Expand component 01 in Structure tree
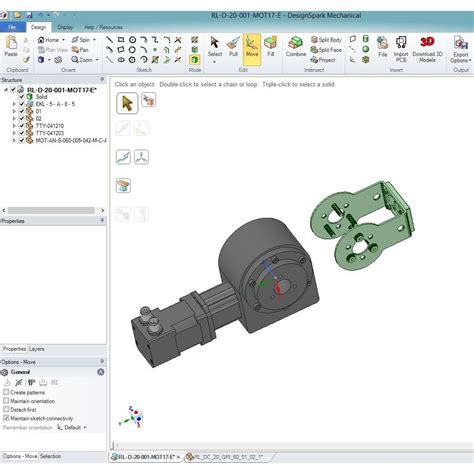Screen dimensions: 474x474 [x=14, y=111]
